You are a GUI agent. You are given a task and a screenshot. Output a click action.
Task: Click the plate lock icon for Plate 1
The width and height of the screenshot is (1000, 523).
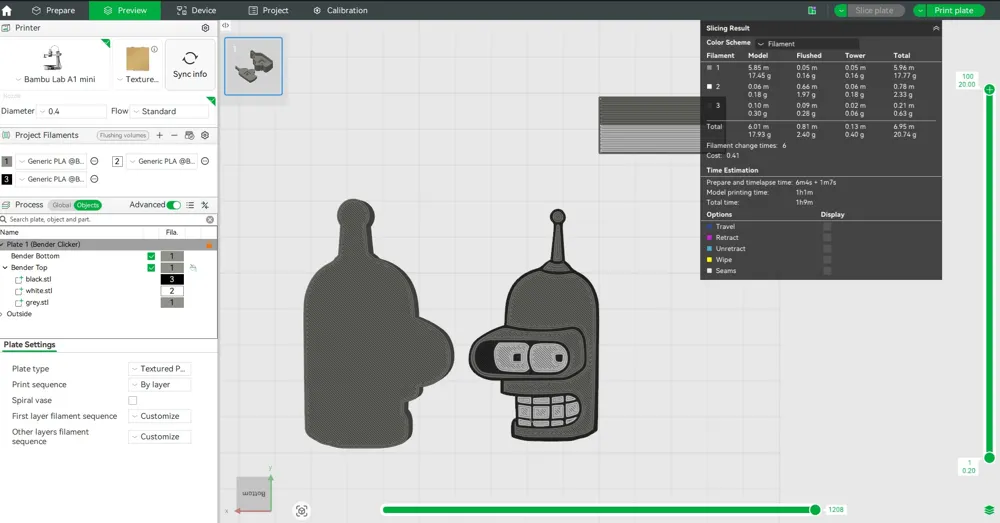[x=209, y=245]
